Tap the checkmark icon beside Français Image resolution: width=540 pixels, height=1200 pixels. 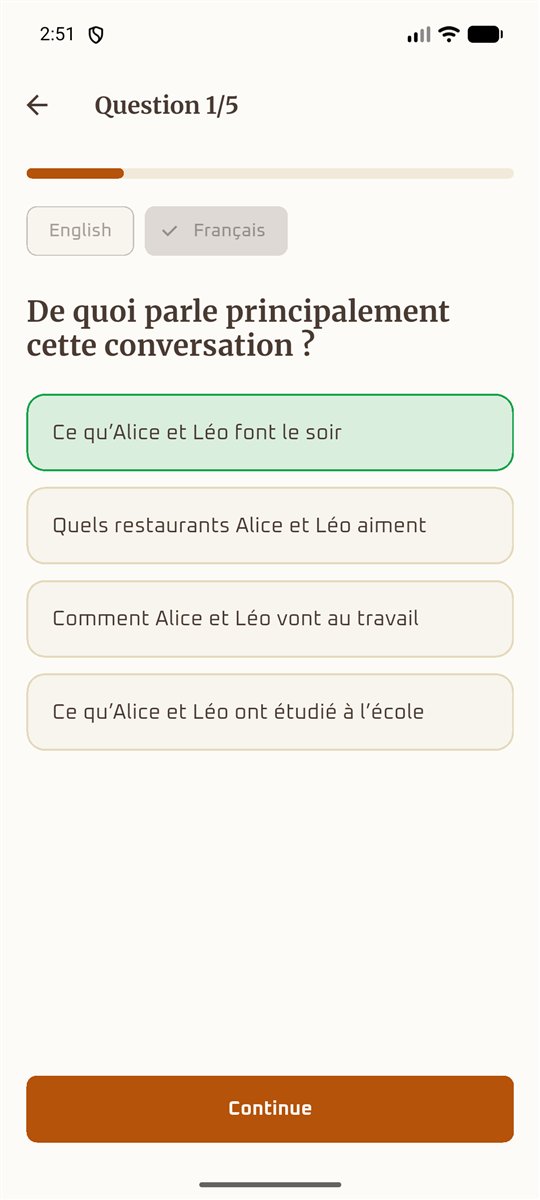(170, 231)
